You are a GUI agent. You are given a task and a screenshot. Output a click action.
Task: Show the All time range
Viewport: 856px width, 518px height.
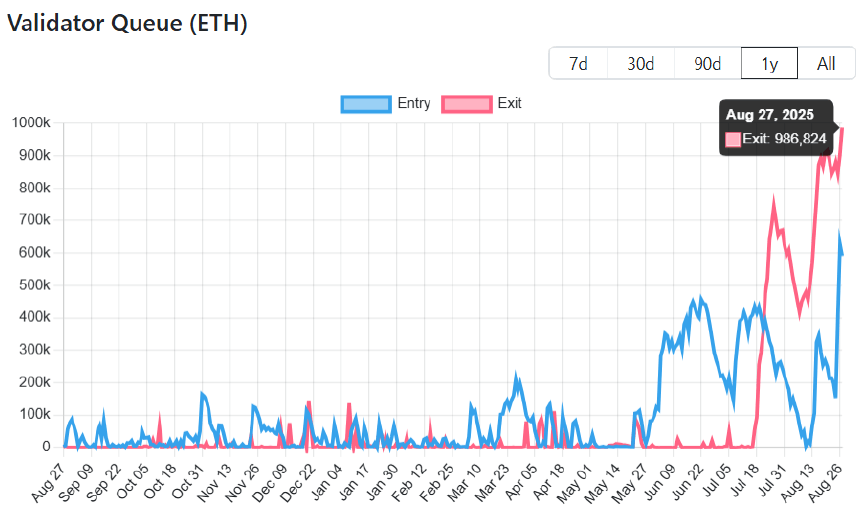coord(826,63)
